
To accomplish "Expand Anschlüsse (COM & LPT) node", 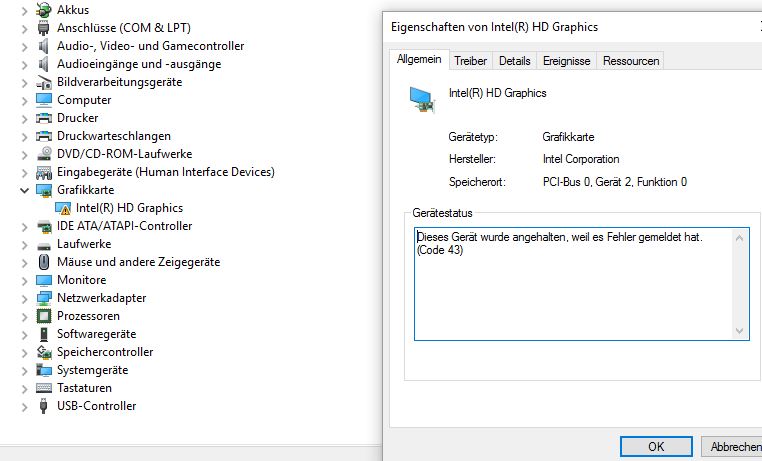I will [x=24, y=28].
